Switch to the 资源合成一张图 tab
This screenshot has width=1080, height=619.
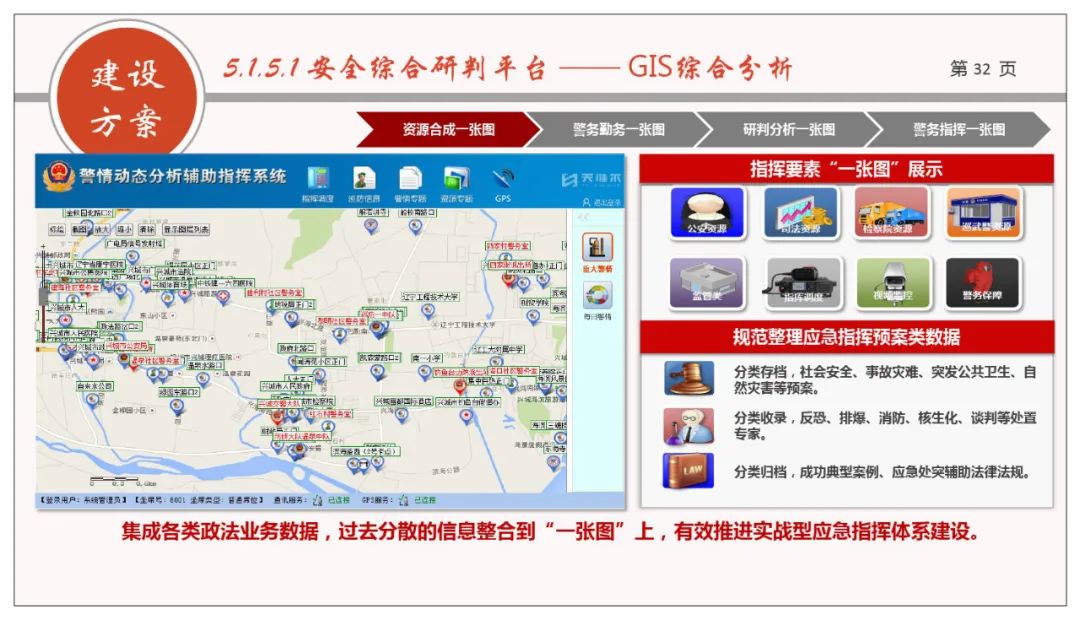(x=450, y=130)
